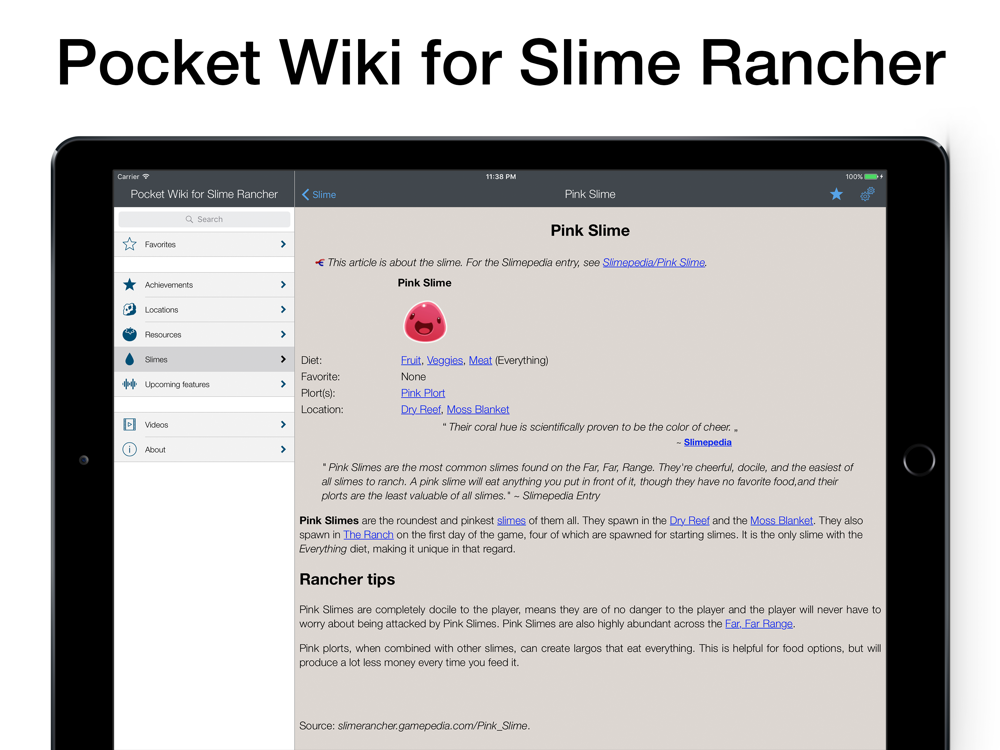Open the Favorites menu item

[x=204, y=244]
